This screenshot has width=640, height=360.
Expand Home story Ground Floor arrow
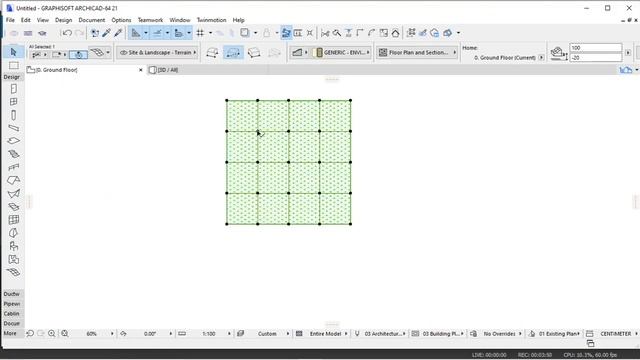tap(541, 58)
